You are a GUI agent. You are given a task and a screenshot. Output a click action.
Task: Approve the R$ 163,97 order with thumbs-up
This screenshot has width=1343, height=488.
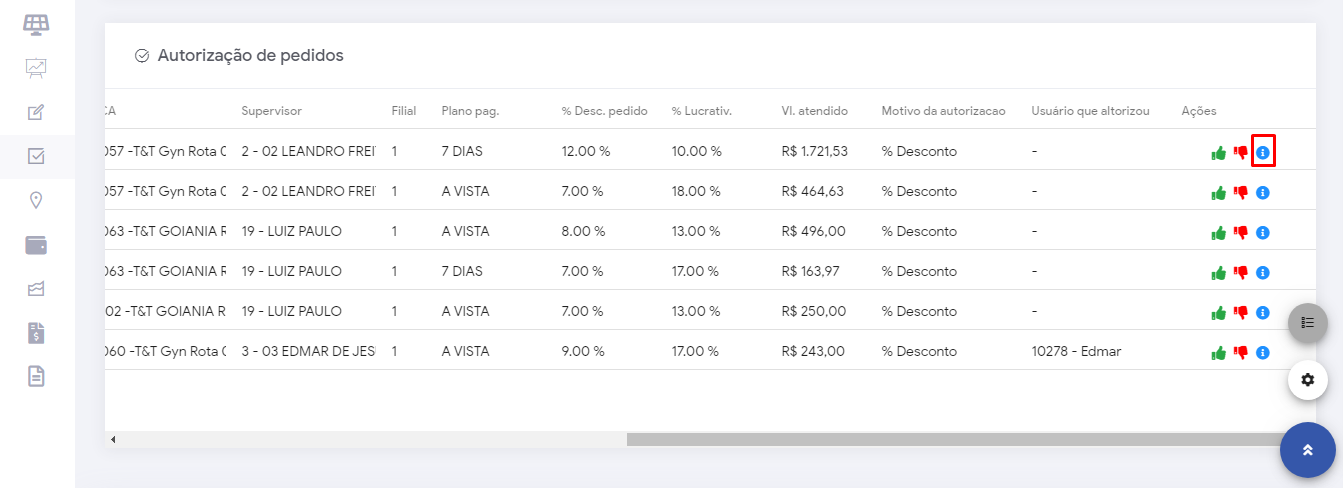pos(1218,273)
